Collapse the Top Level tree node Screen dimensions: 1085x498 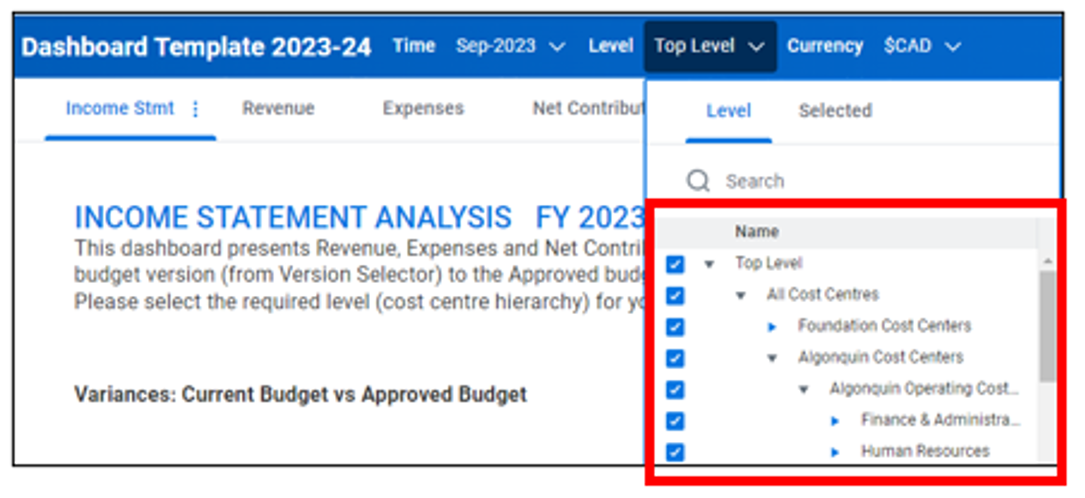coord(709,264)
